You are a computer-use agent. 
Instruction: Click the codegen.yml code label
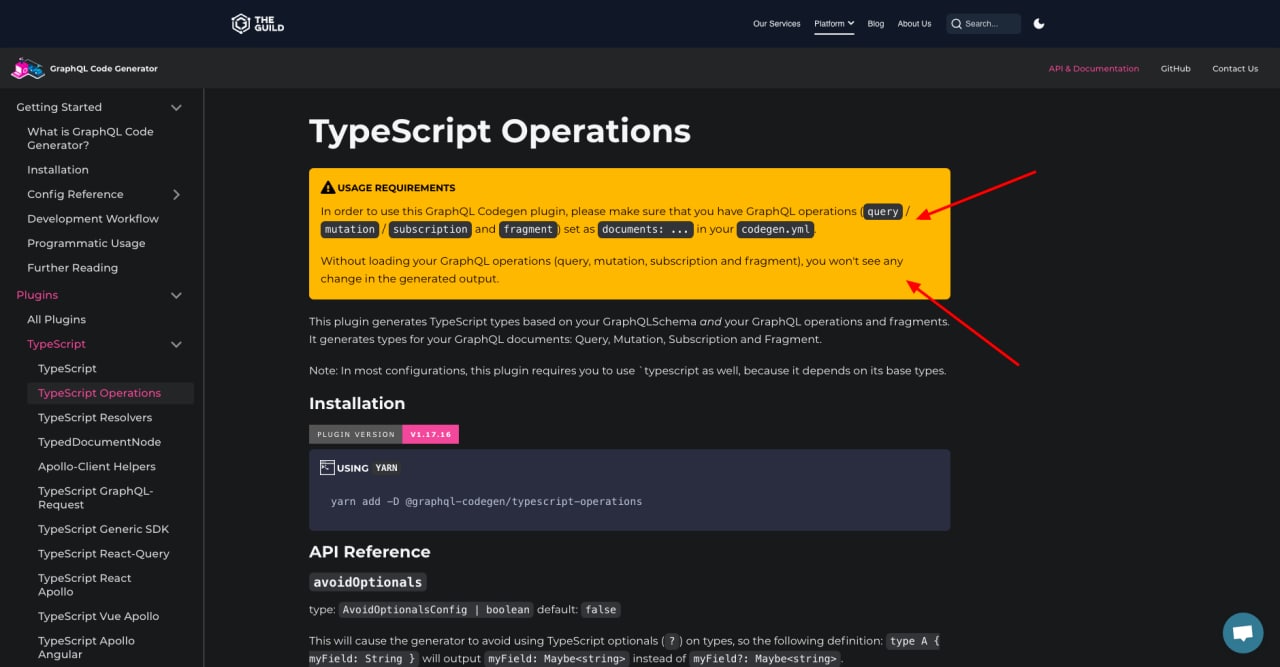[x=776, y=229]
